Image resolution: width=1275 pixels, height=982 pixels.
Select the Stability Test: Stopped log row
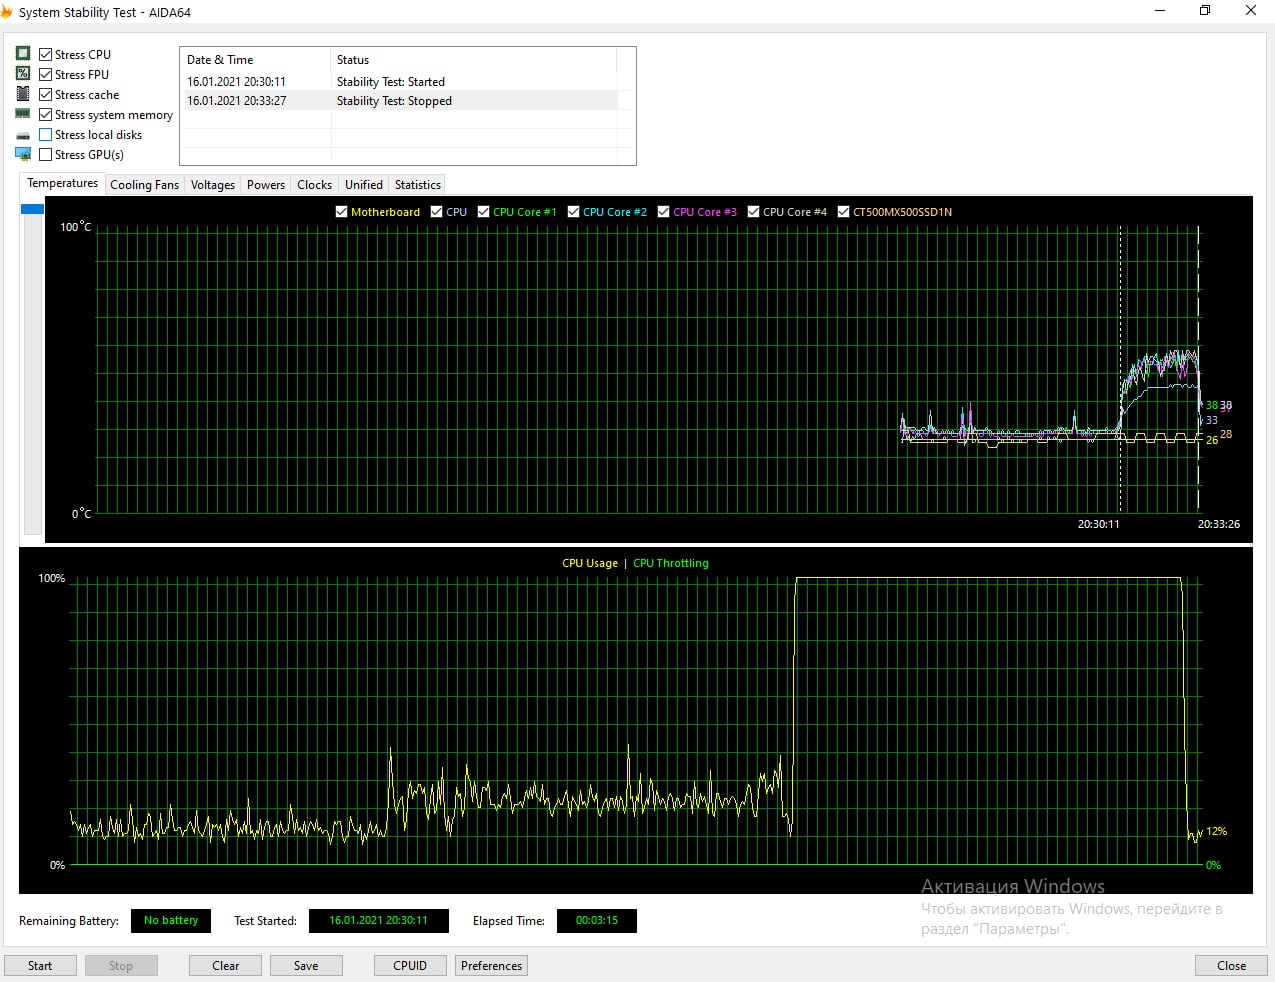(400, 101)
